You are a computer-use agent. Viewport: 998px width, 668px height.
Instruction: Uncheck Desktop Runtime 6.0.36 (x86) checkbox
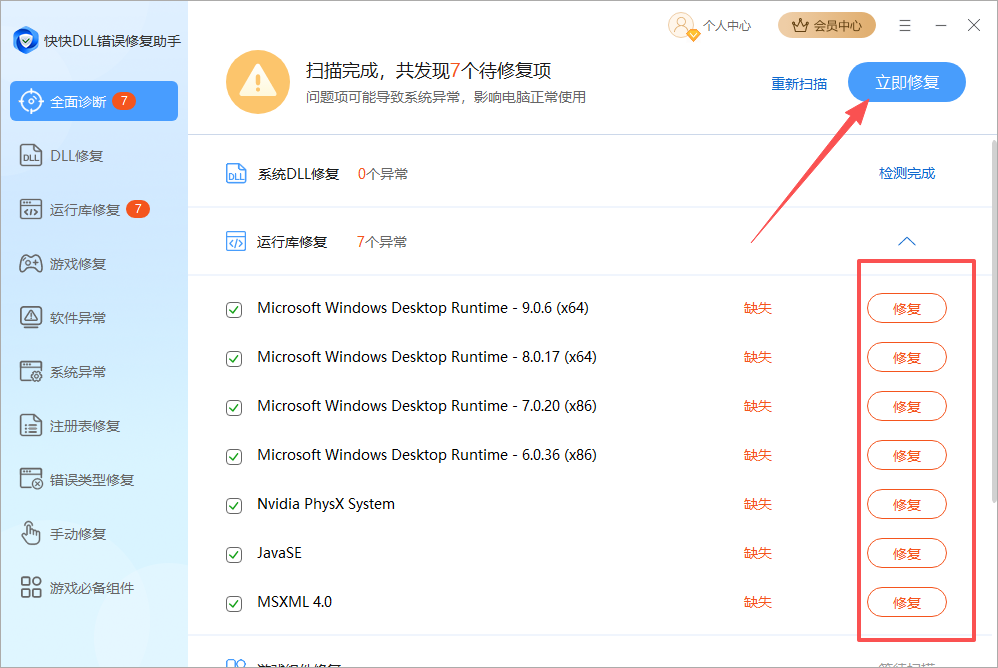click(x=234, y=457)
